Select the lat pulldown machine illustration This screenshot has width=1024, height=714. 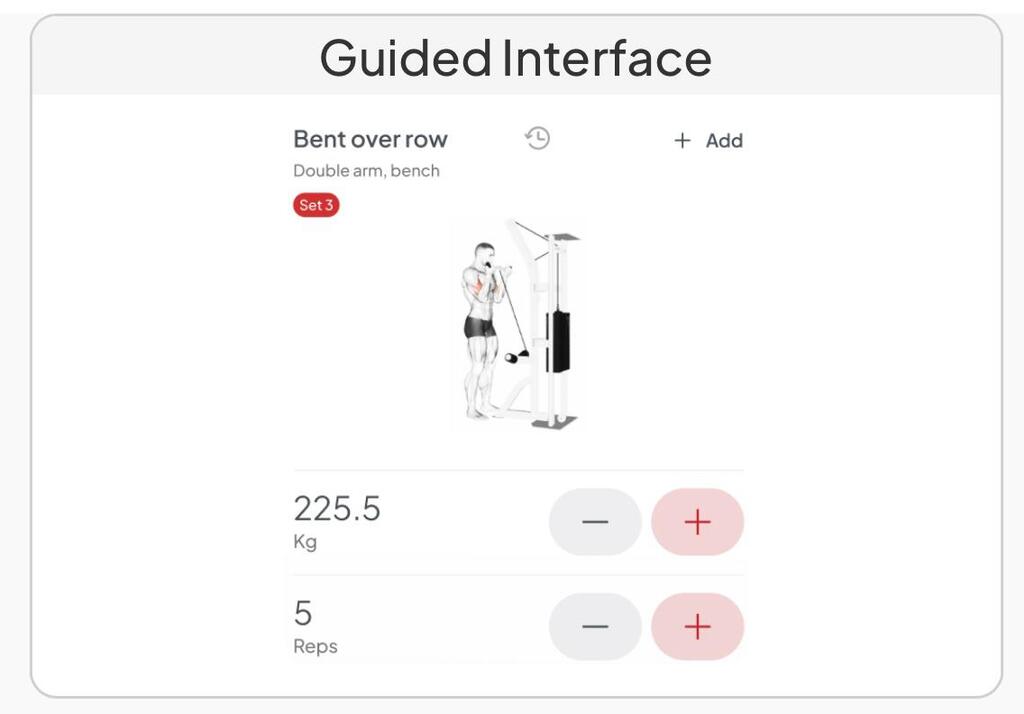520,325
